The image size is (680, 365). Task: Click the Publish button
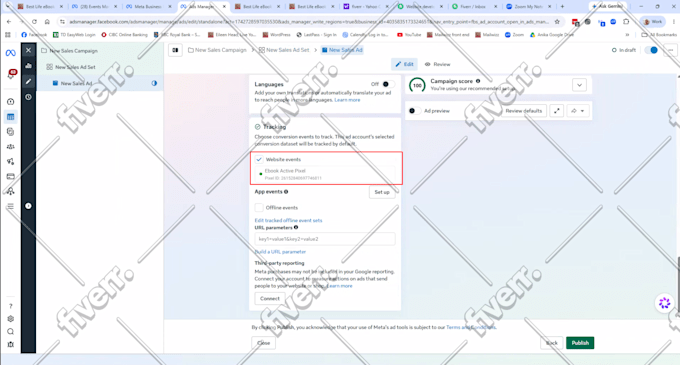[580, 343]
